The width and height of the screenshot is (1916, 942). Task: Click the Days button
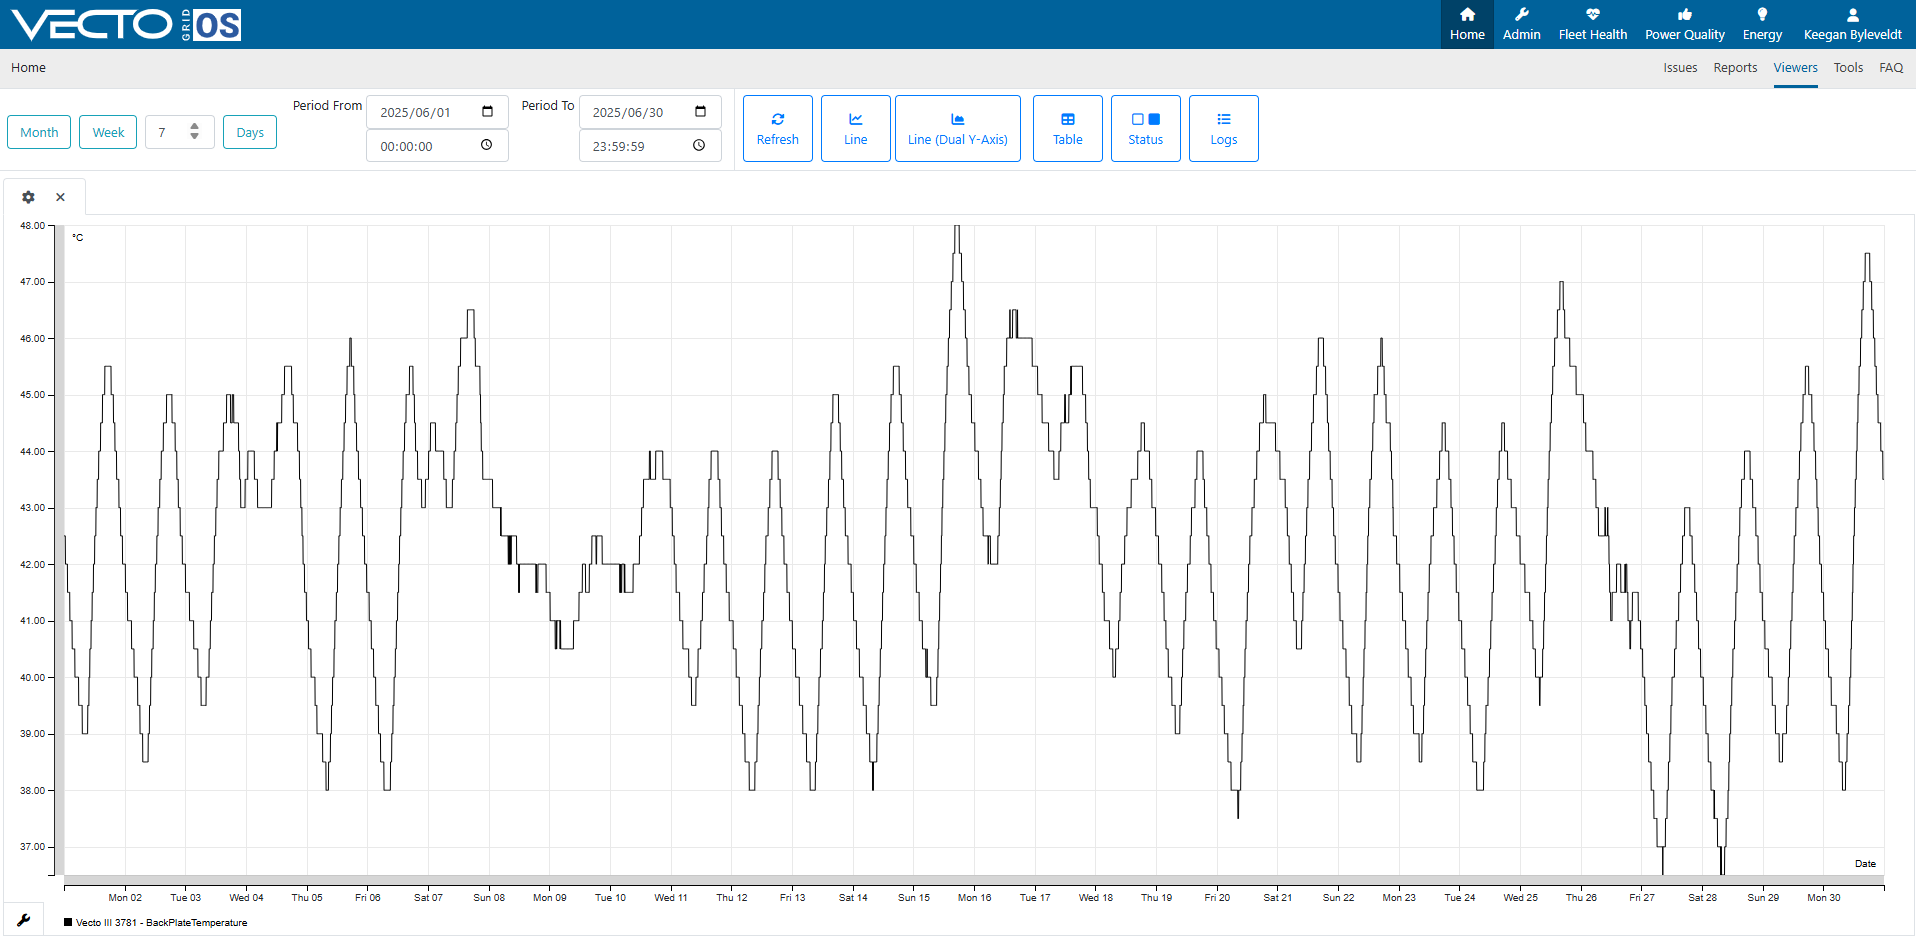pyautogui.click(x=250, y=132)
